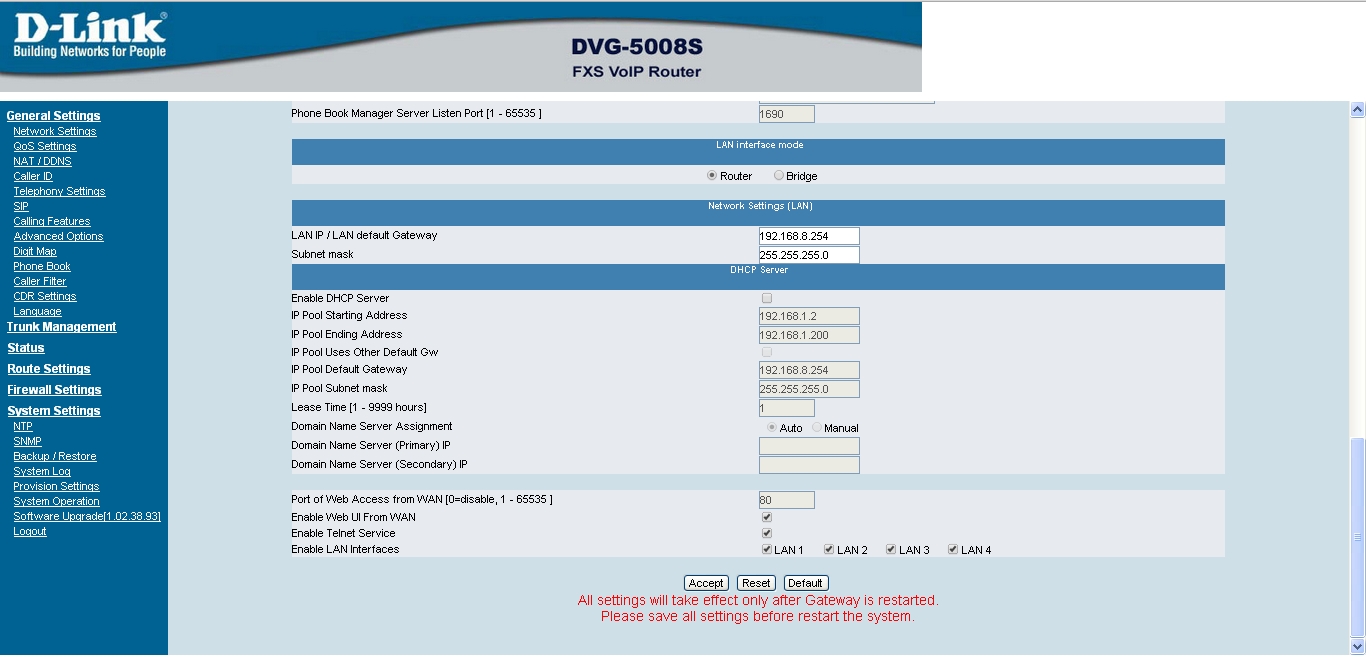Open the System Log link
Screen dimensions: 1366x657
[x=42, y=471]
